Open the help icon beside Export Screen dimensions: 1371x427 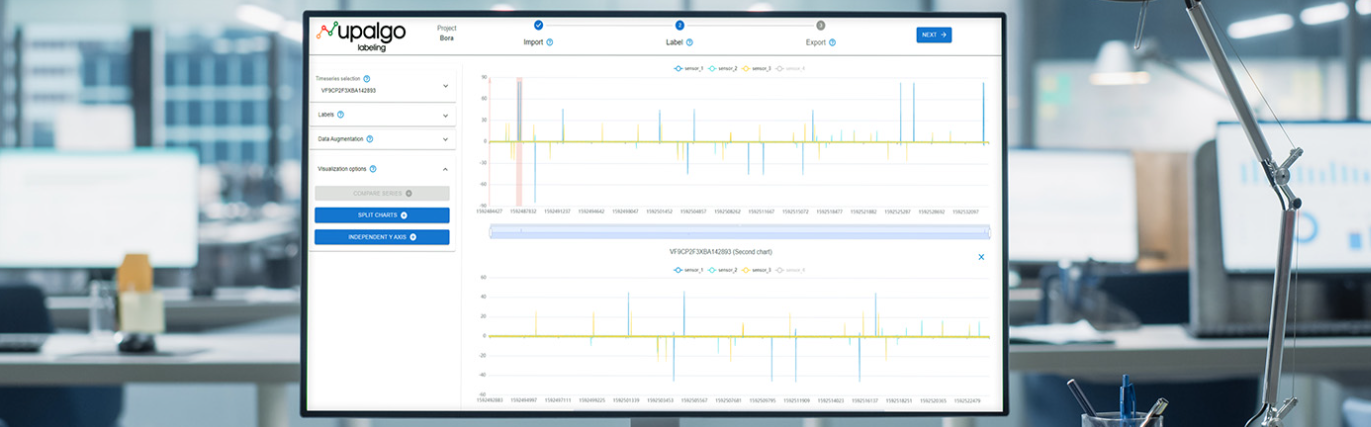pyautogui.click(x=832, y=42)
